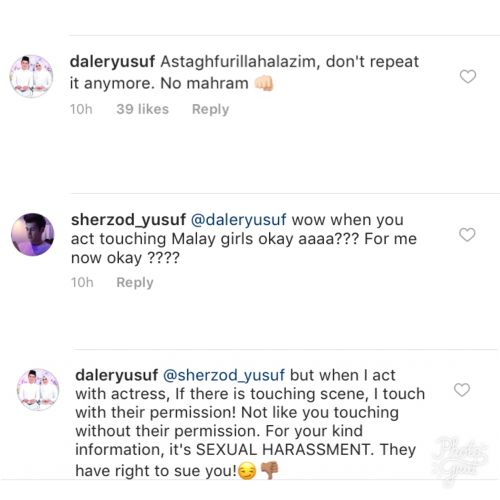Viewport: 500px width, 500px height.
Task: Open daleryusuf's avatar on first comment
Action: (31, 76)
